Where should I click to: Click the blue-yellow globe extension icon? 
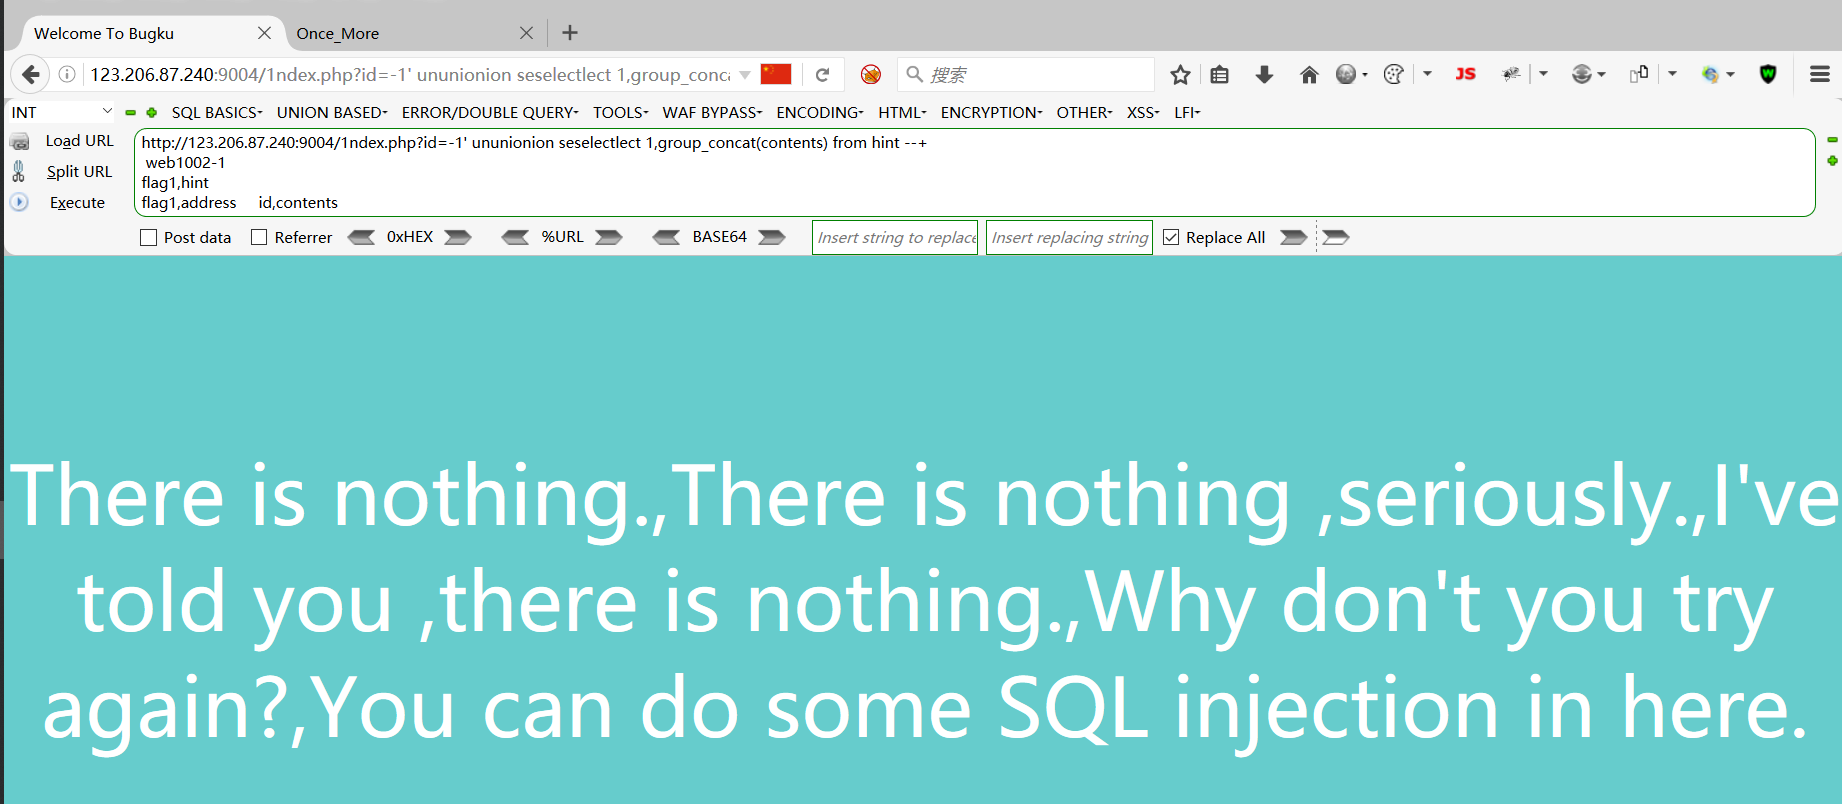(1710, 74)
